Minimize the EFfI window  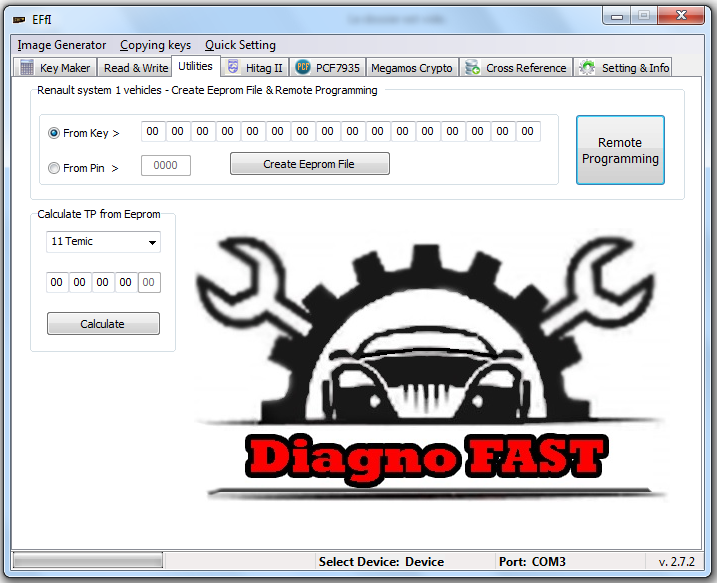point(617,16)
